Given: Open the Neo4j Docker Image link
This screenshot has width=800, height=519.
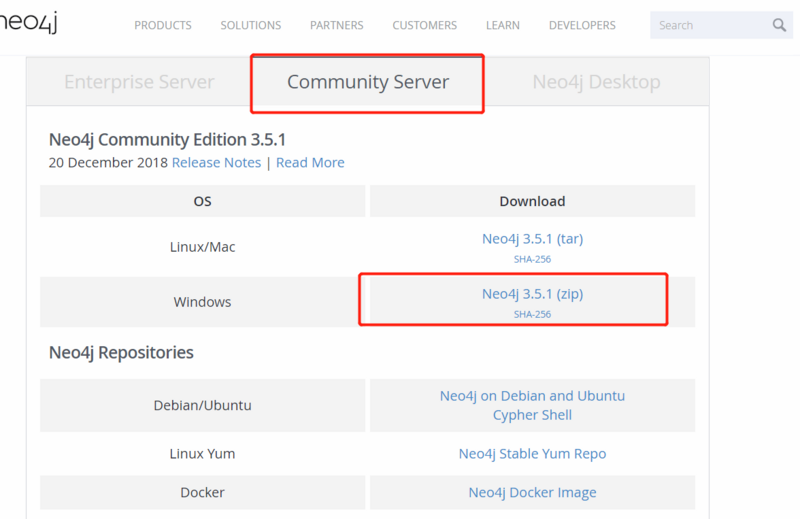Looking at the screenshot, I should coord(532,492).
